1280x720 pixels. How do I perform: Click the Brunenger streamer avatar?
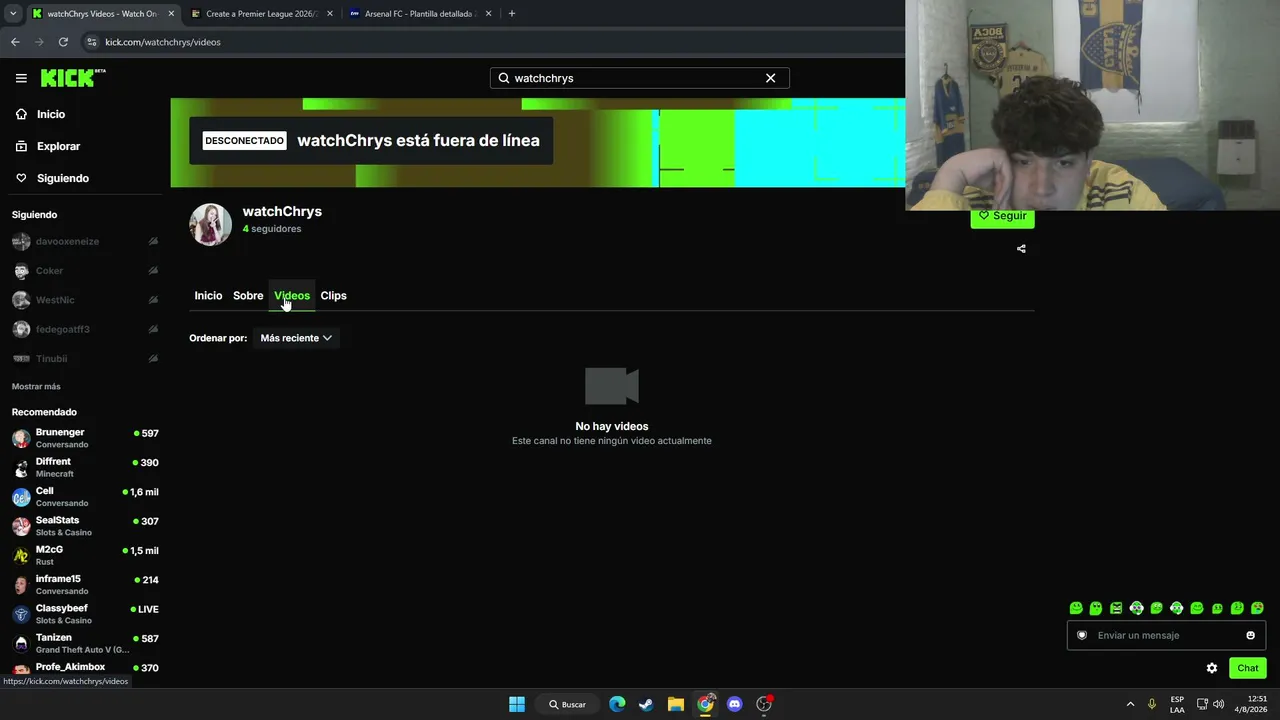21,439
